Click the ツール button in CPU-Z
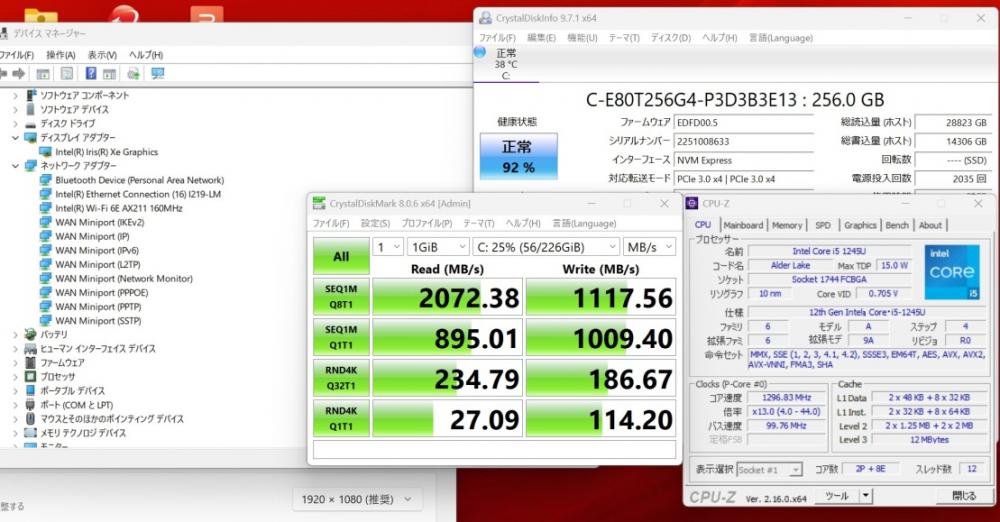This screenshot has height=522, width=1000. tap(836, 495)
